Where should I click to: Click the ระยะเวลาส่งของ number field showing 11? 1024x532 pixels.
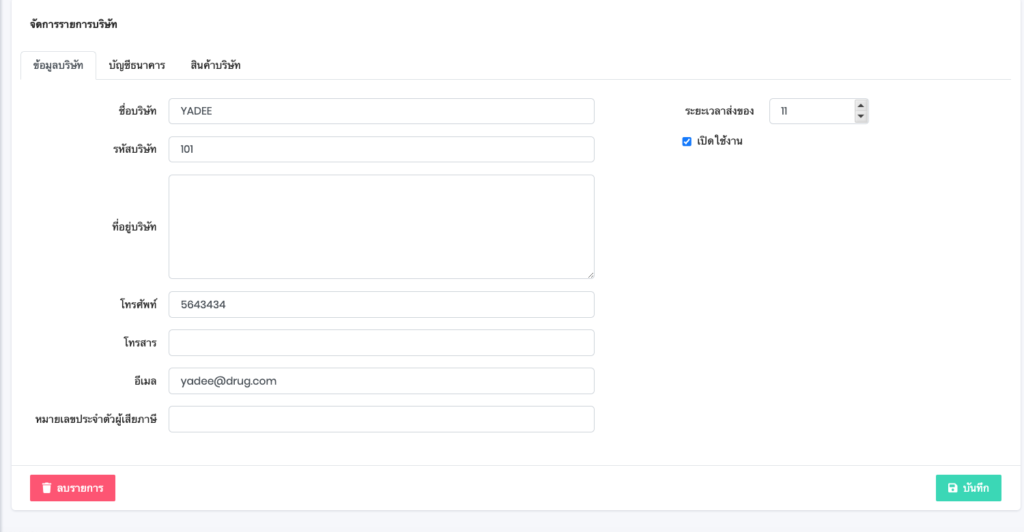pyautogui.click(x=810, y=111)
